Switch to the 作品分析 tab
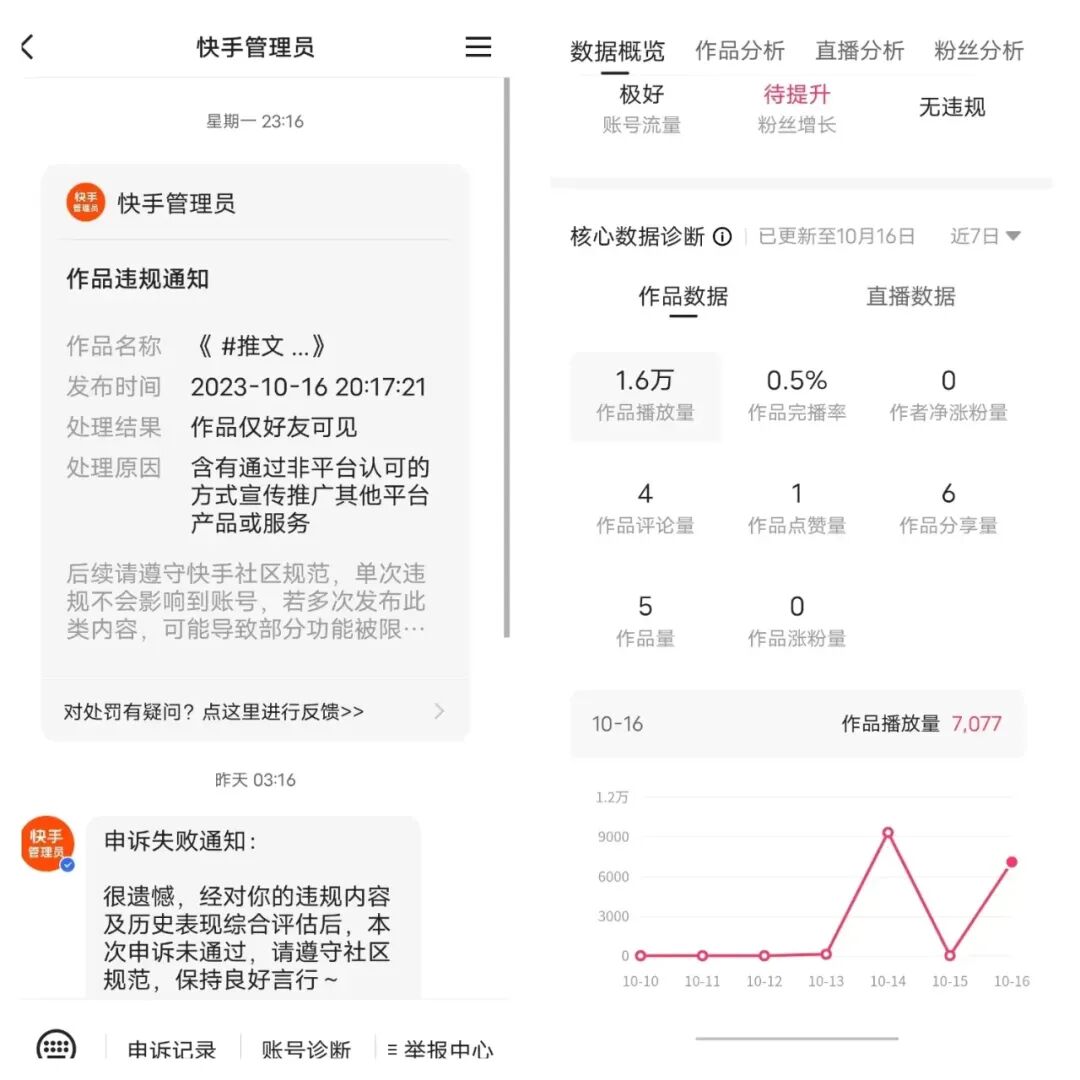The height and width of the screenshot is (1080, 1080). [x=740, y=50]
